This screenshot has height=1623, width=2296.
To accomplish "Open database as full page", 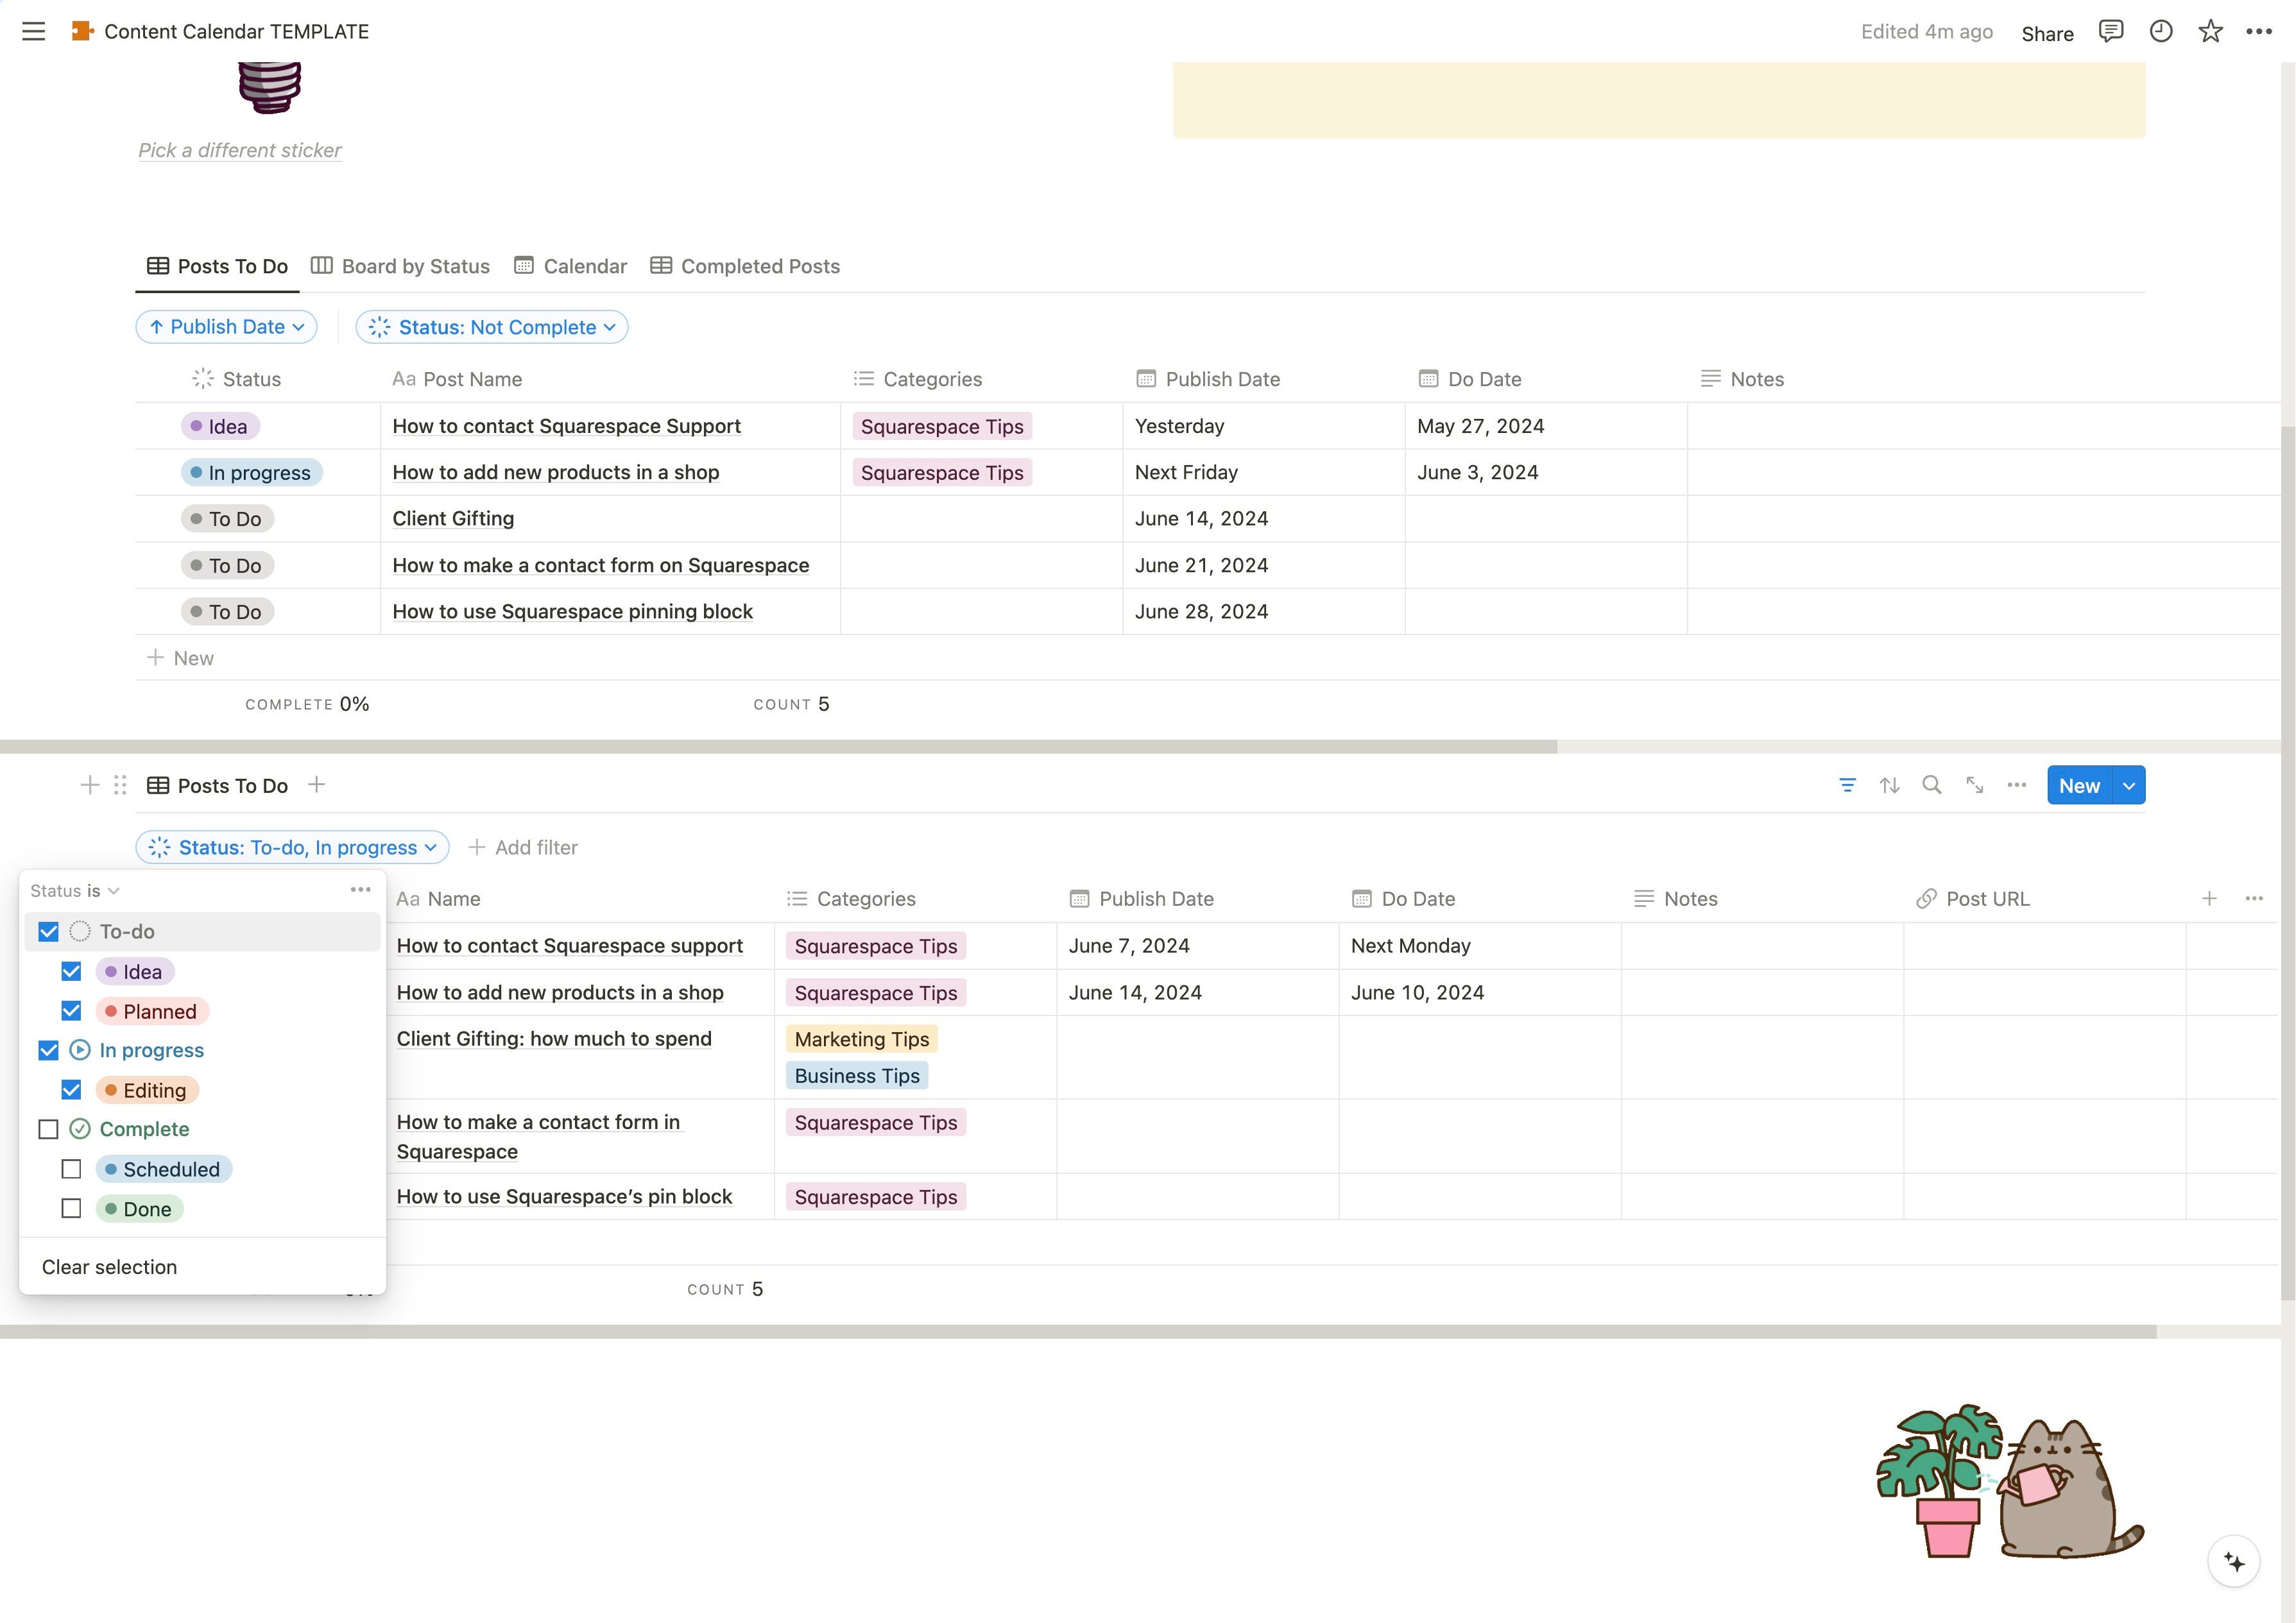I will [x=1974, y=785].
